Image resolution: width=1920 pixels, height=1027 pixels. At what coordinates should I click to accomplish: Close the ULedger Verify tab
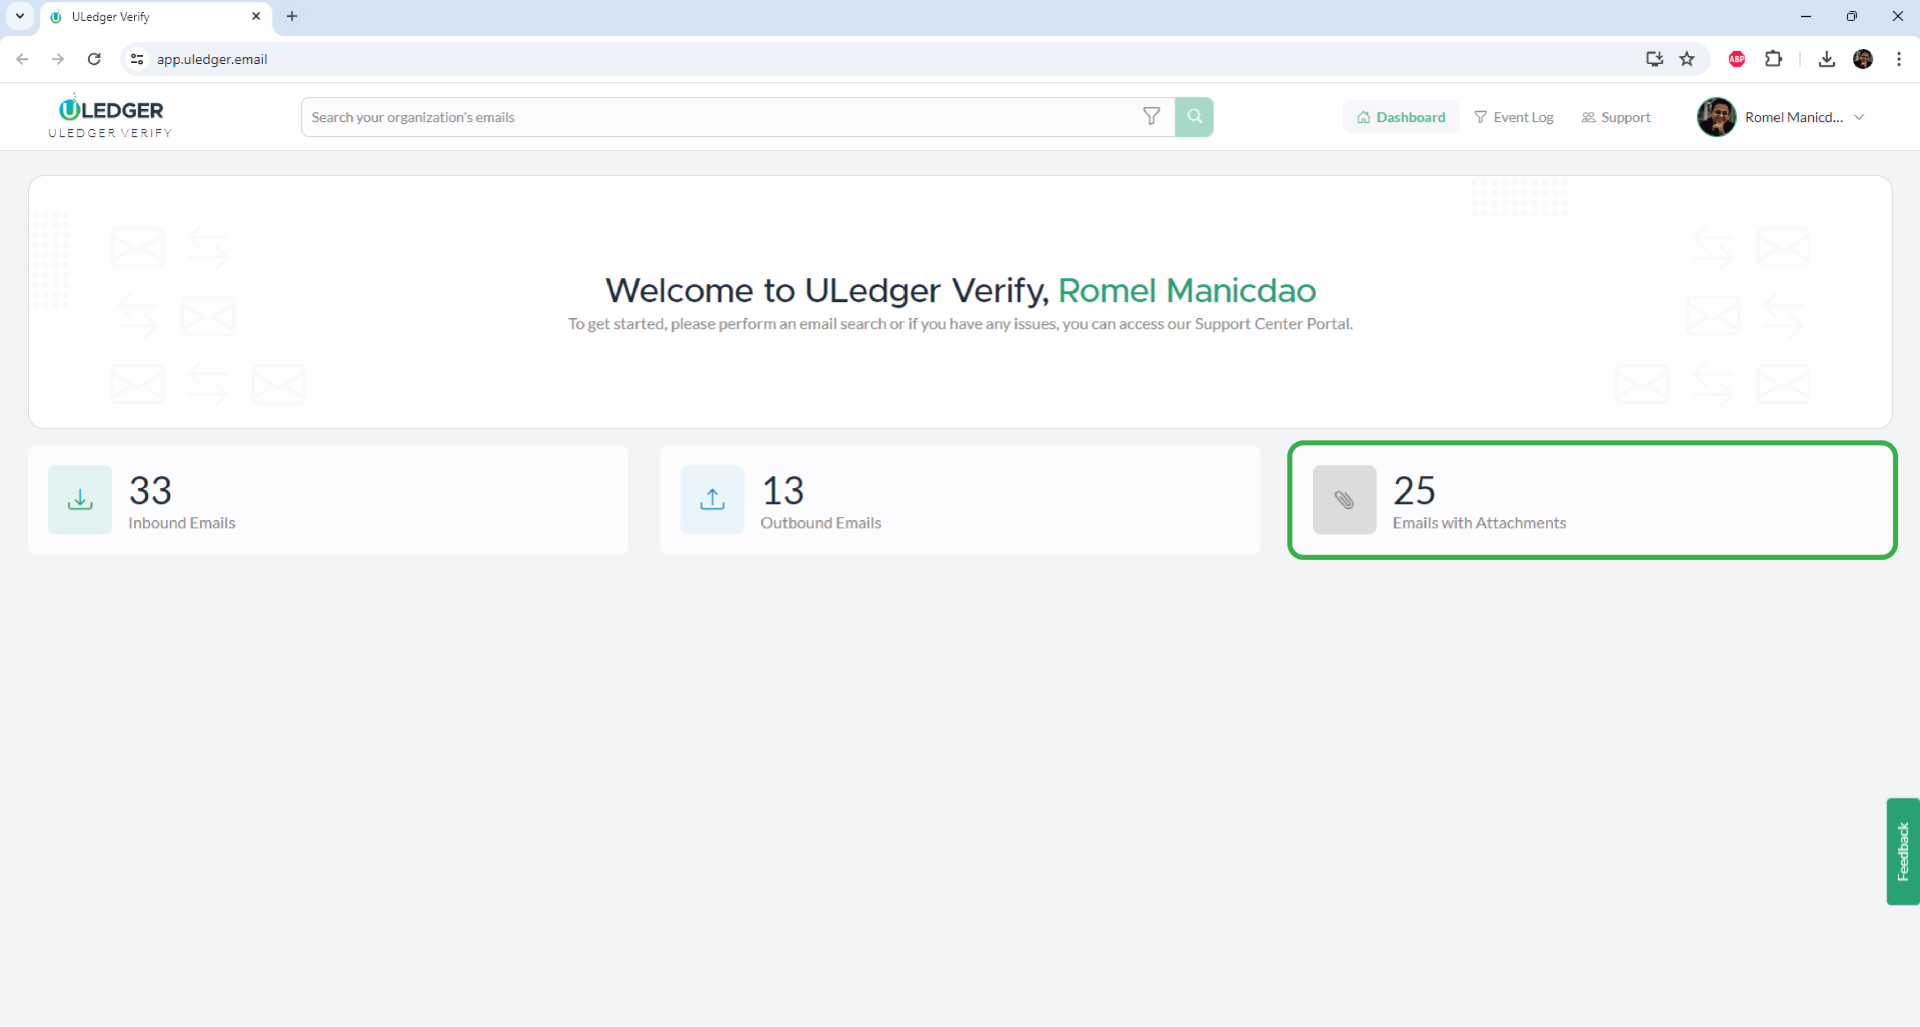[x=256, y=16]
